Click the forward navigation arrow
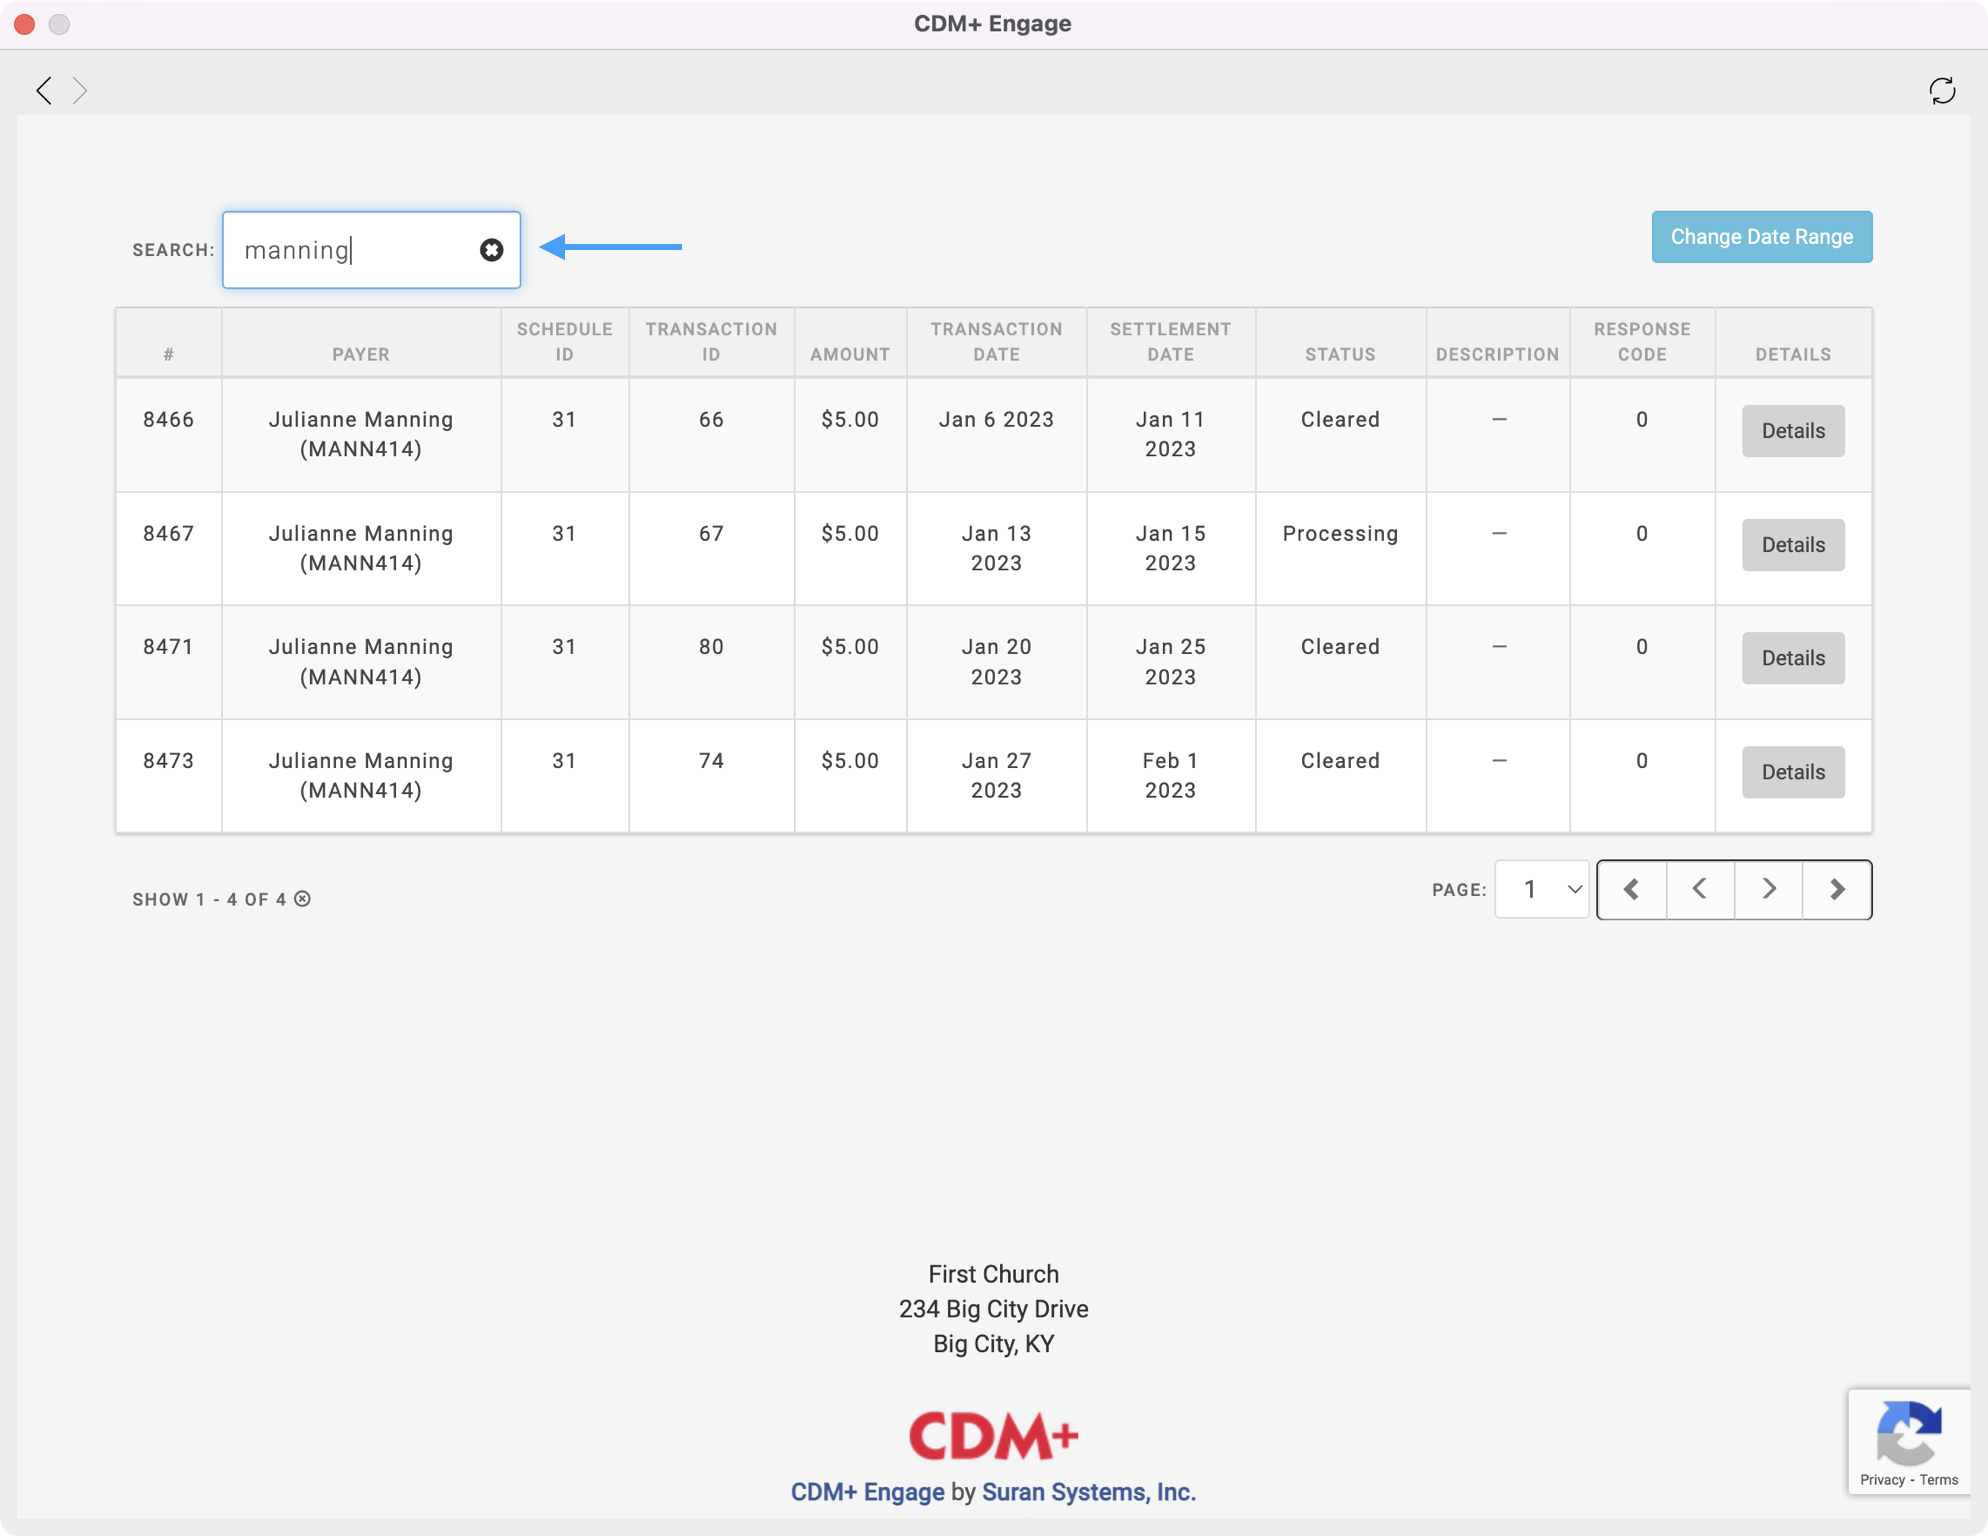Image resolution: width=1988 pixels, height=1536 pixels. 80,91
